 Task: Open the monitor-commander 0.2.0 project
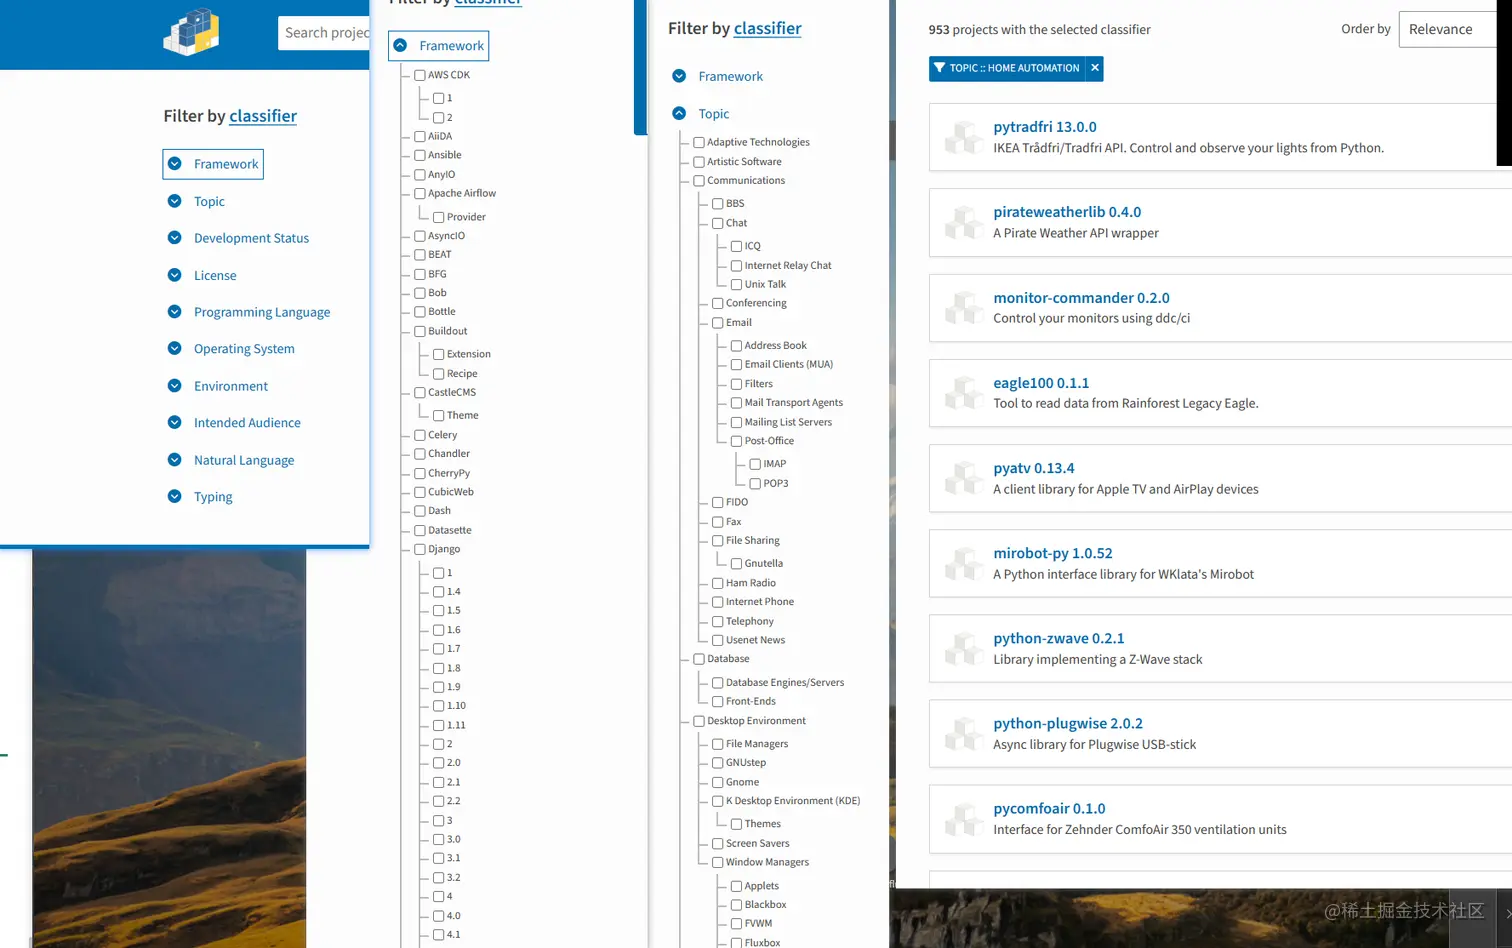[x=1081, y=298]
